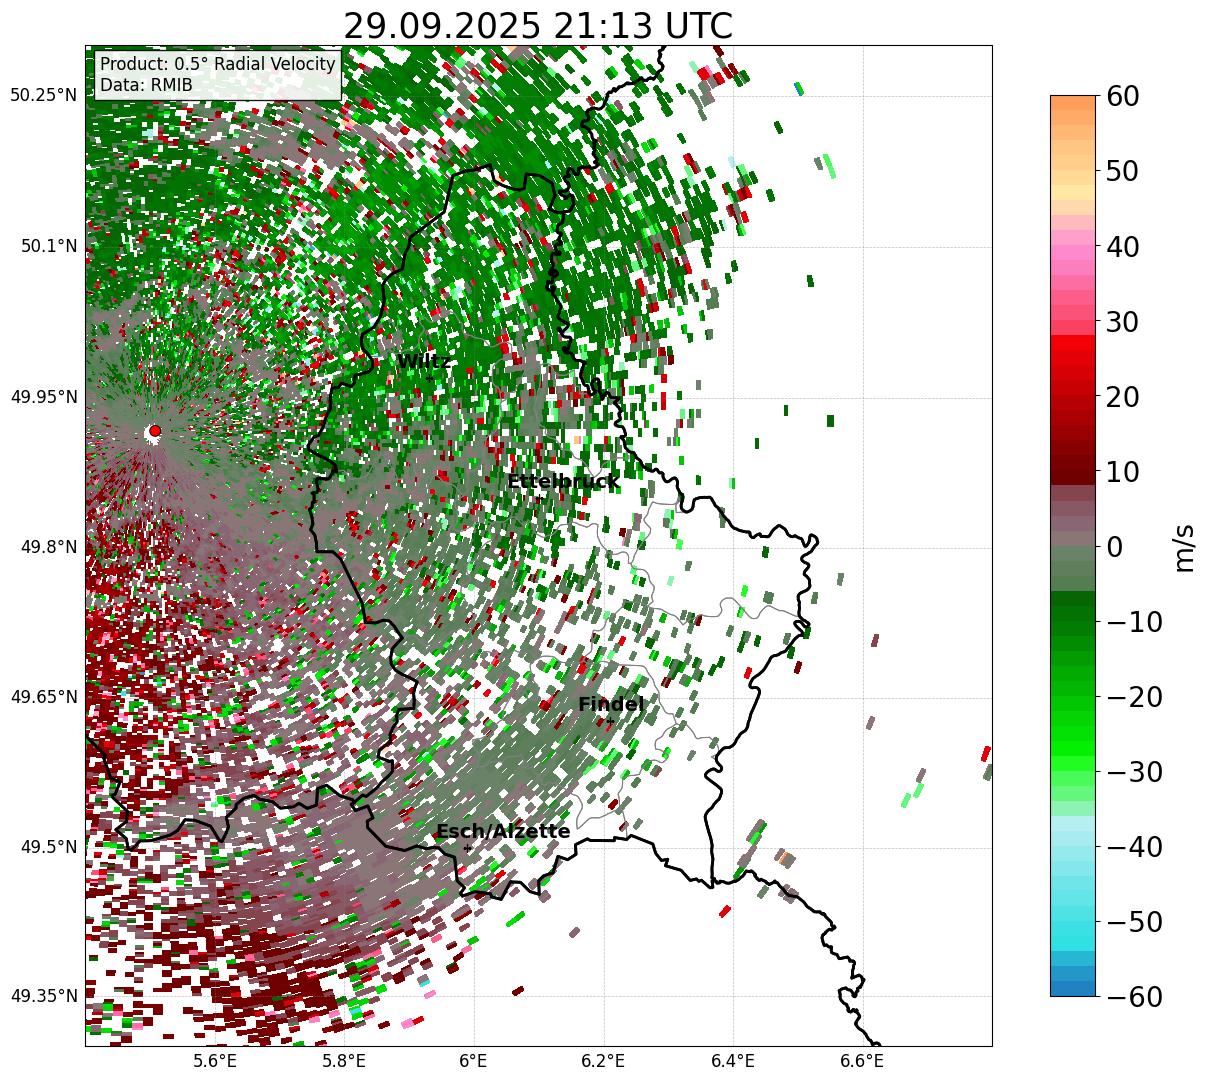Click the Ettelbruck city label

tap(563, 482)
